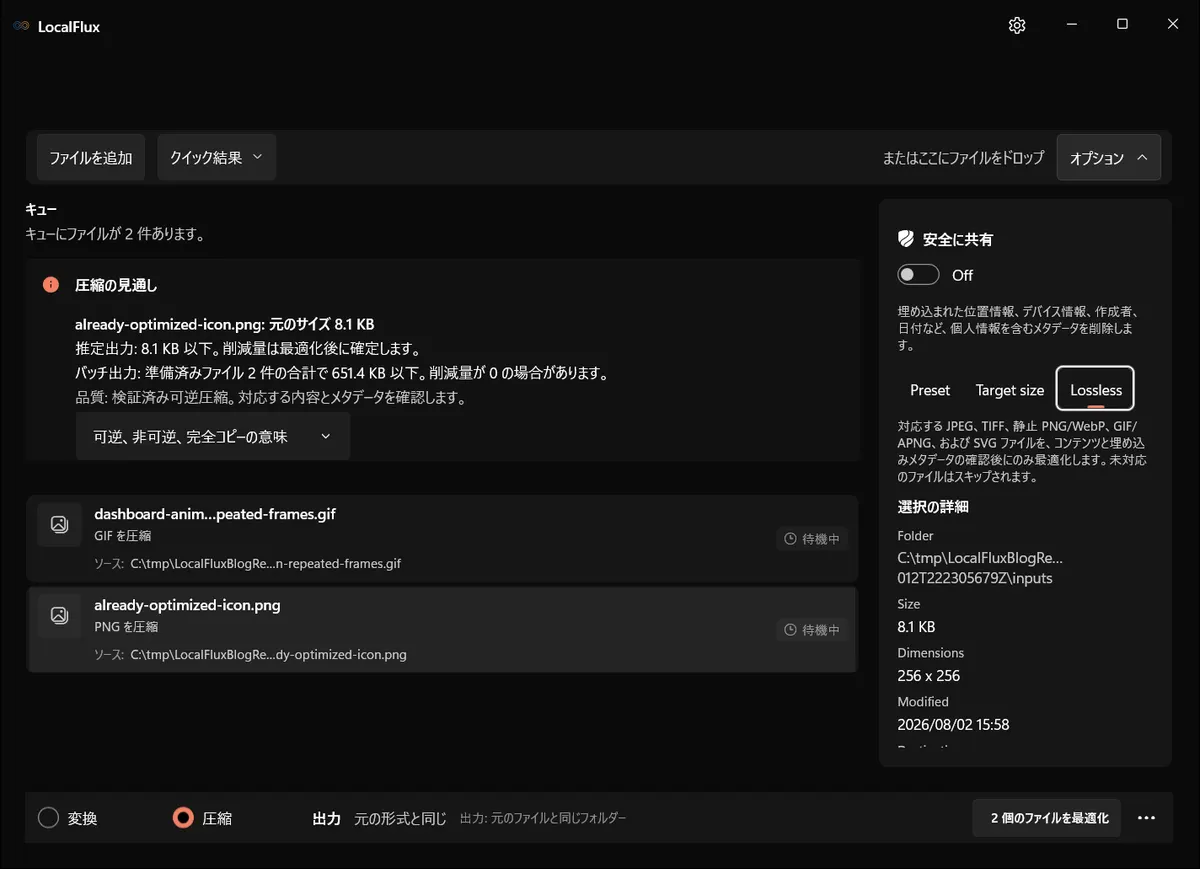The height and width of the screenshot is (869, 1200).
Task: Click the バッチ出力 651.4 KB estimate line
Action: point(342,373)
